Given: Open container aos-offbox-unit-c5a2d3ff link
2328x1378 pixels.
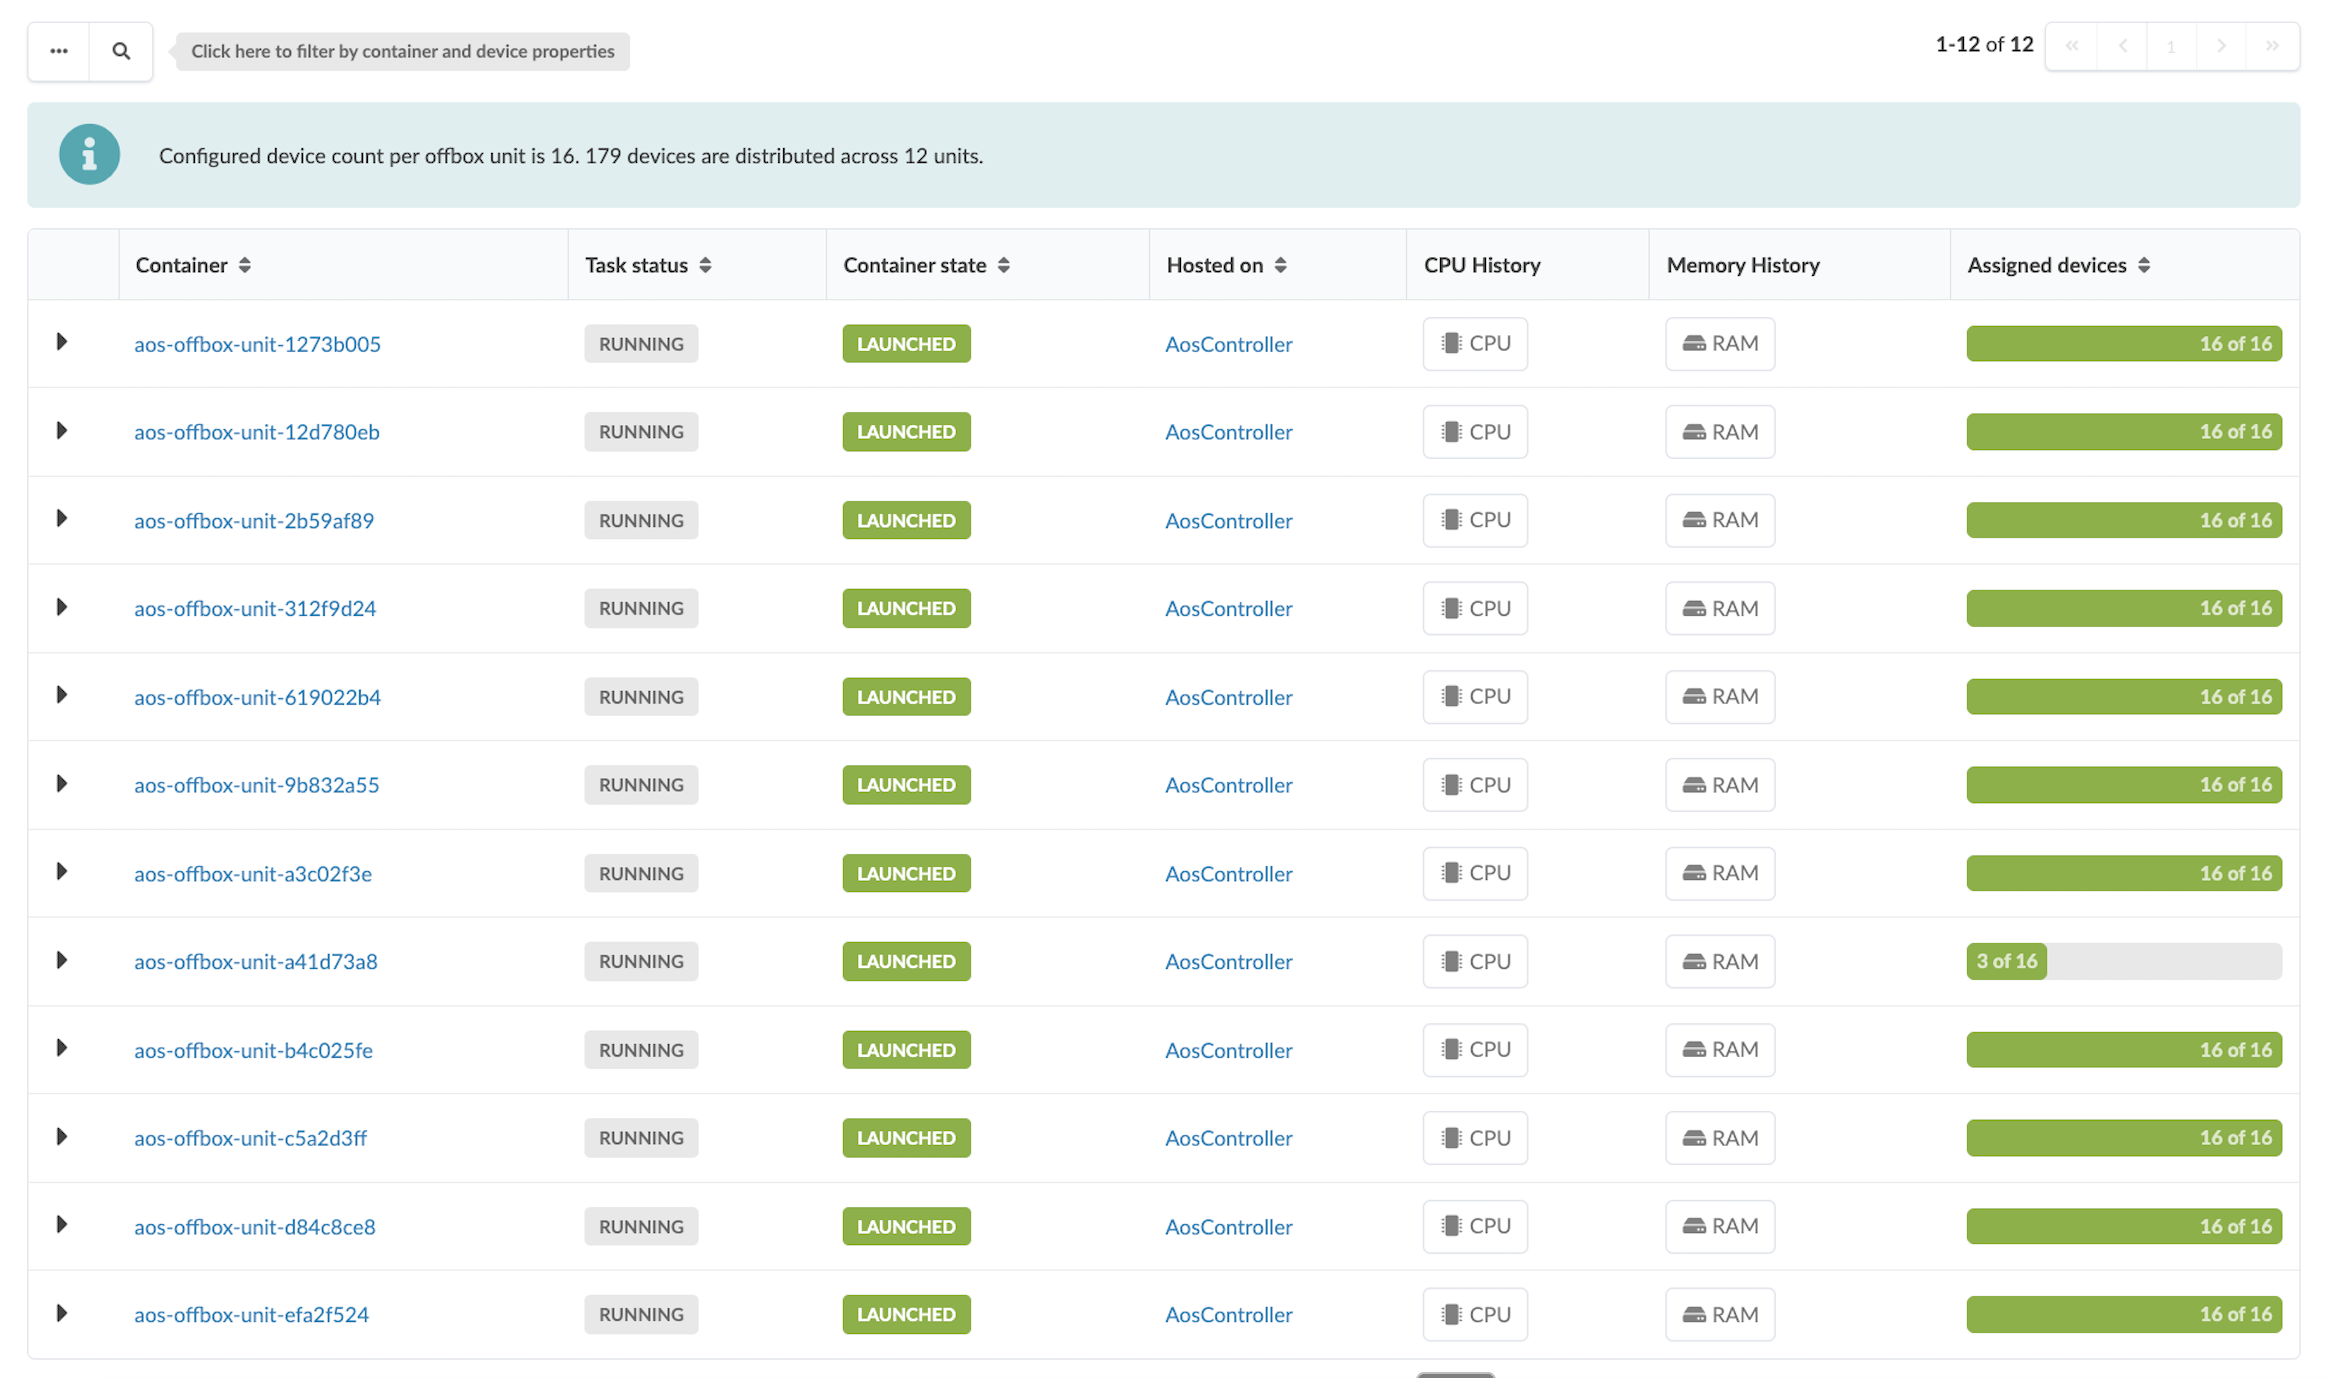Looking at the screenshot, I should 250,1138.
